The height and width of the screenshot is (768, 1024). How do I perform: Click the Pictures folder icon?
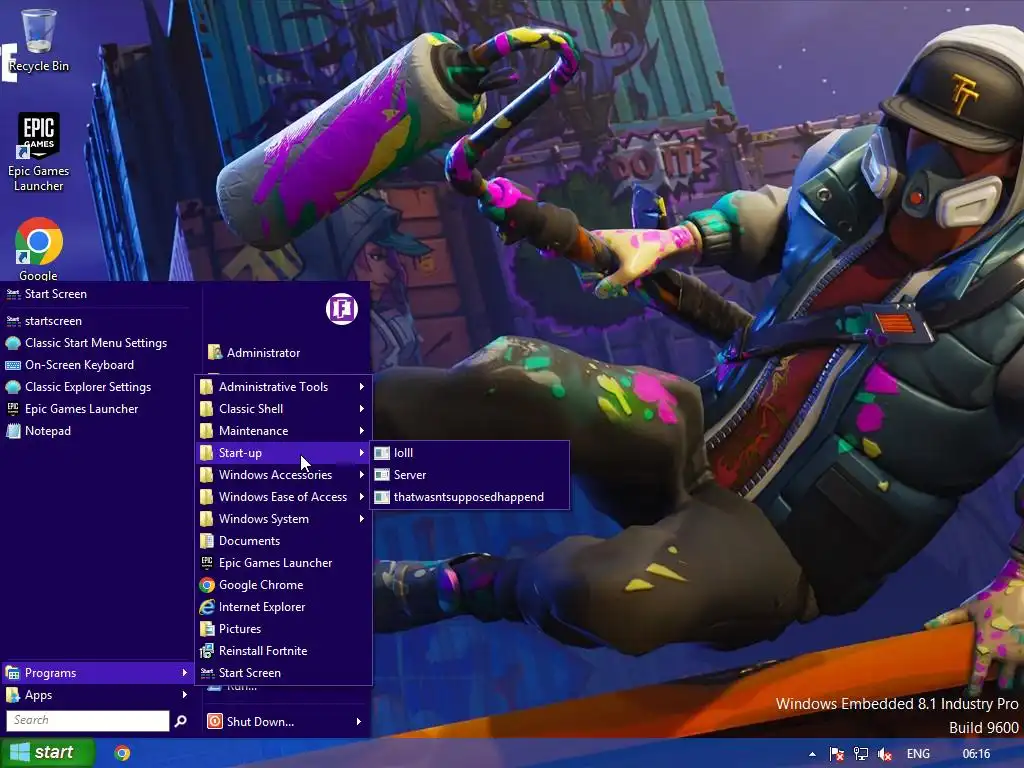[x=207, y=628]
